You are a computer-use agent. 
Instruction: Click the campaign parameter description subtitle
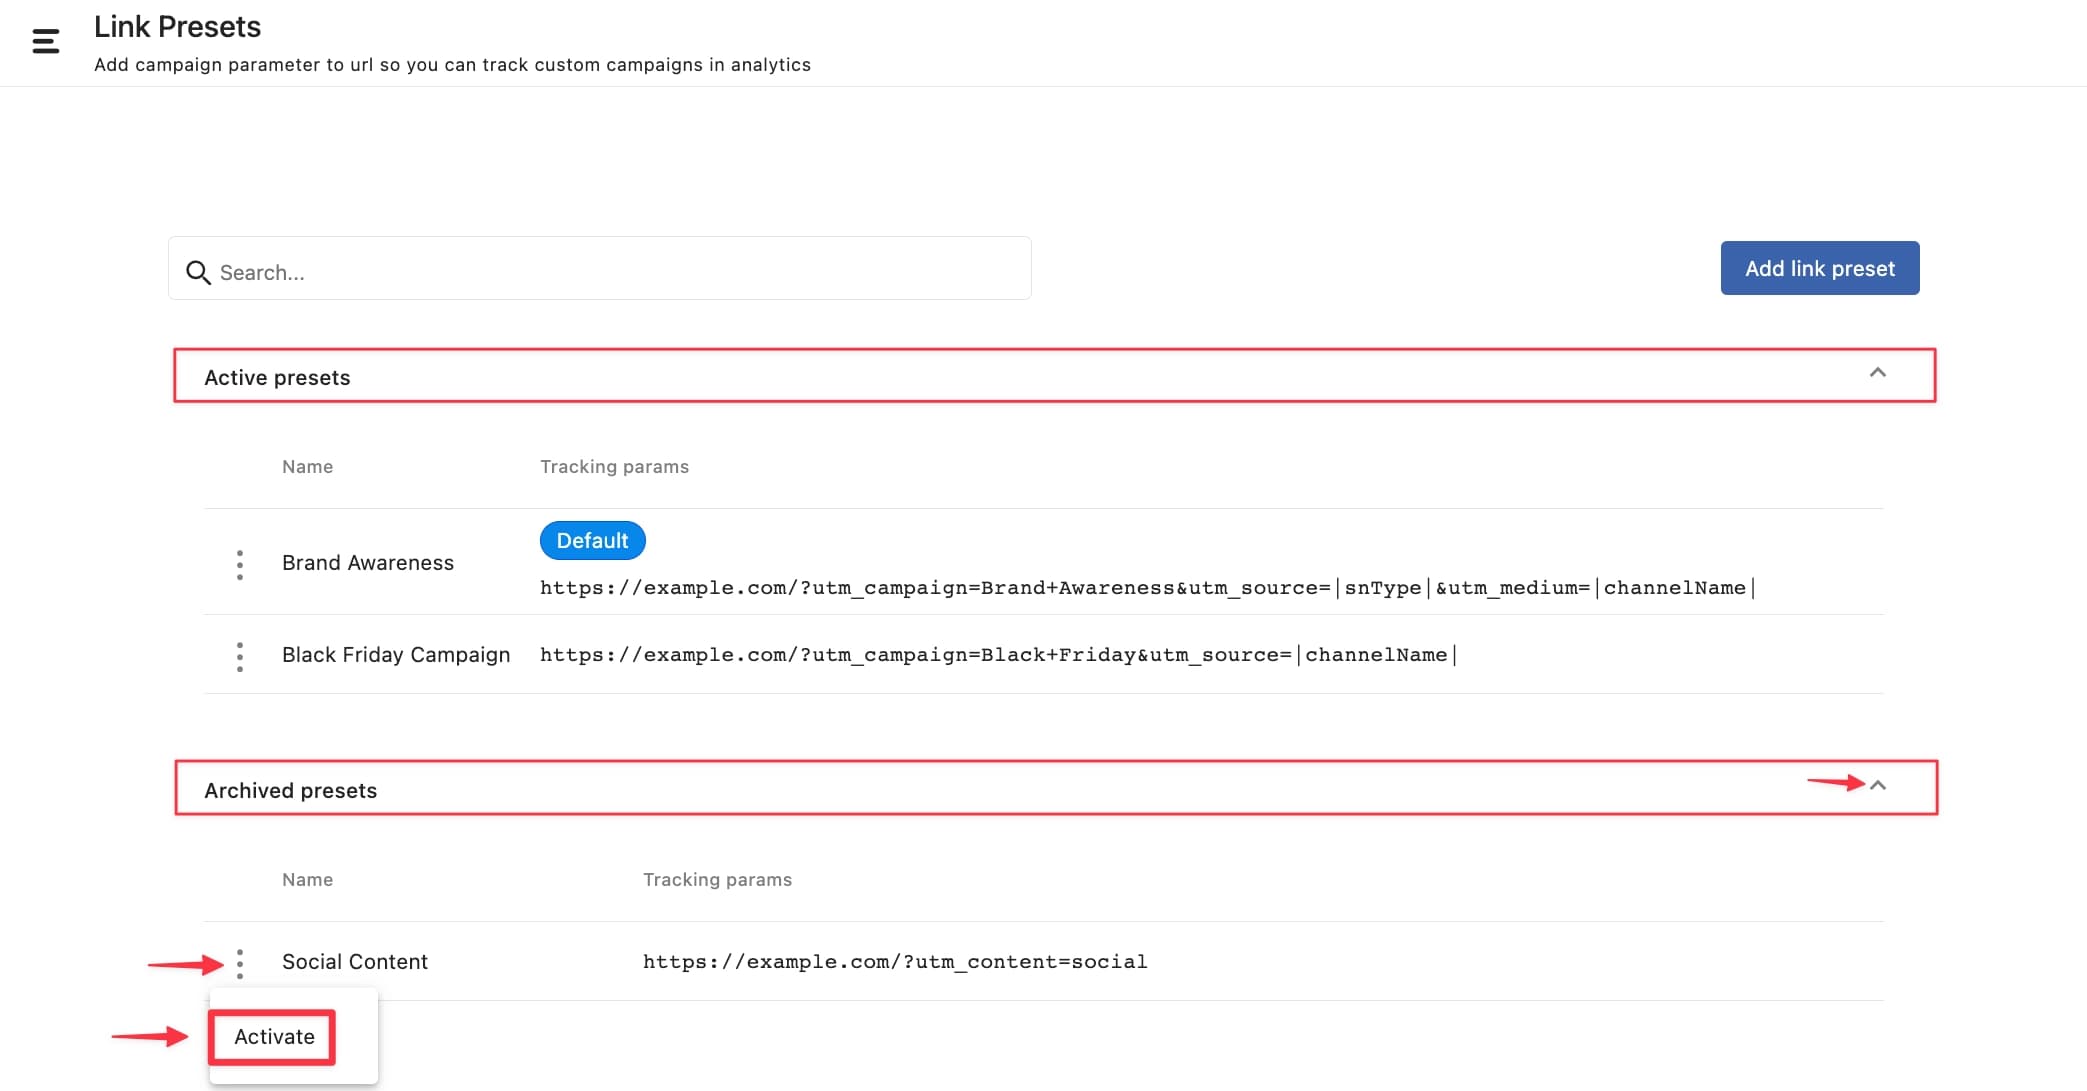pyautogui.click(x=452, y=65)
